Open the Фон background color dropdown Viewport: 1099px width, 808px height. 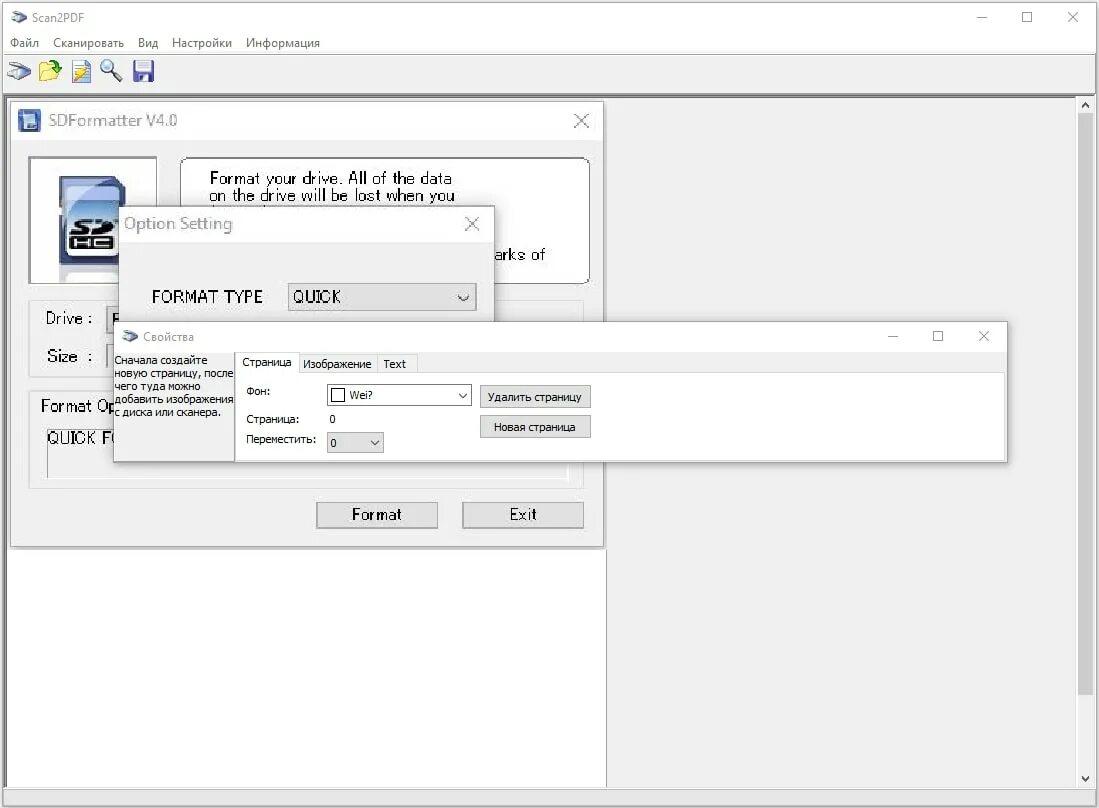coord(400,395)
